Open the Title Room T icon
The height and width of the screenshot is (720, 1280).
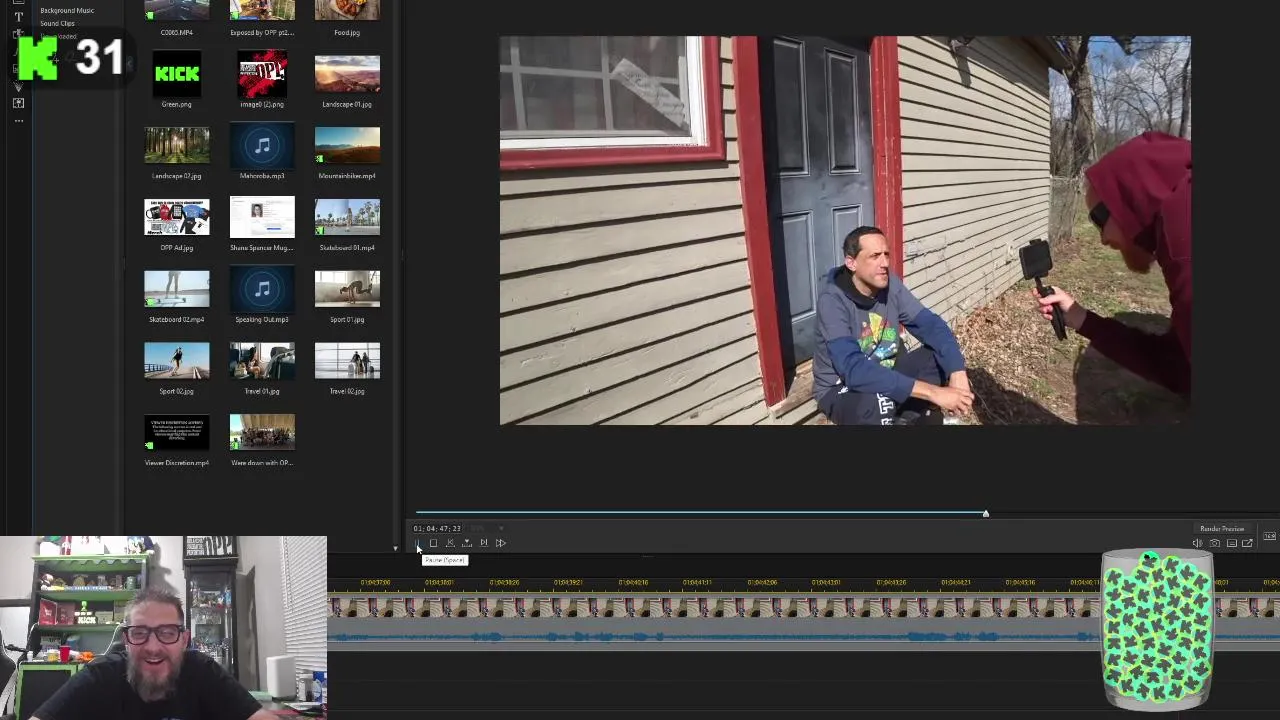[18, 17]
